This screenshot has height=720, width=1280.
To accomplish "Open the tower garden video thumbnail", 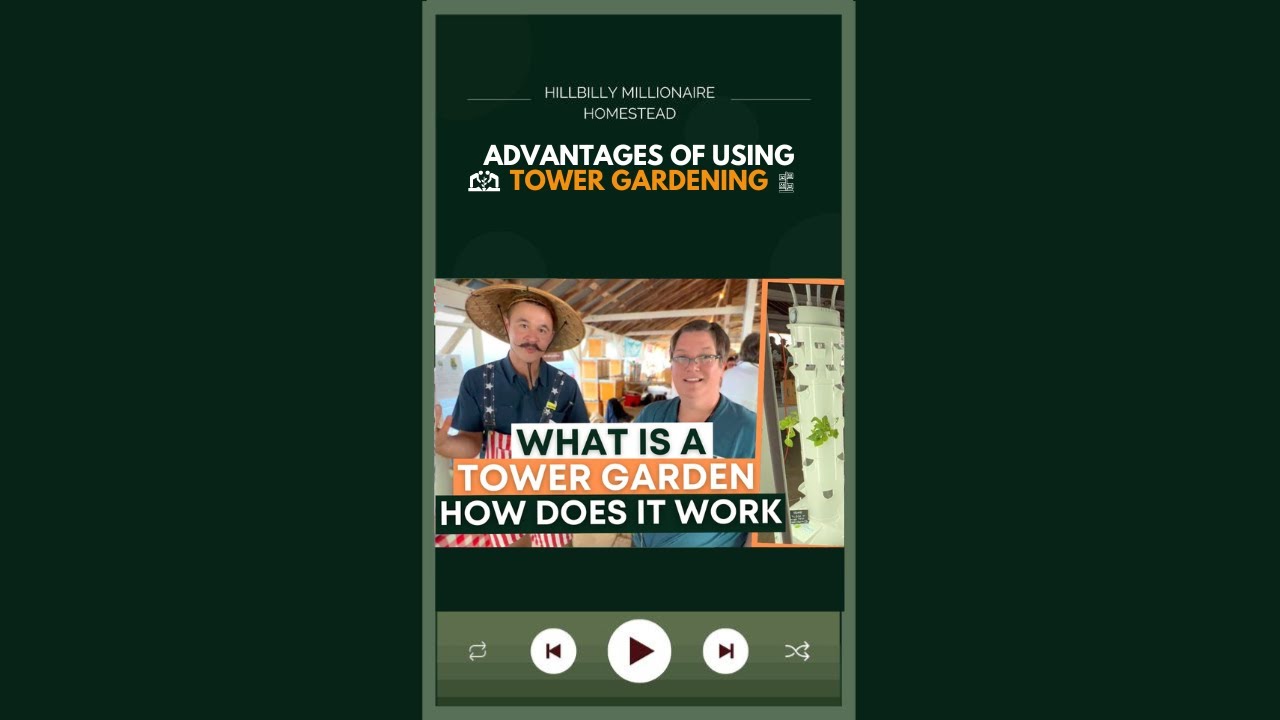I will click(x=639, y=413).
